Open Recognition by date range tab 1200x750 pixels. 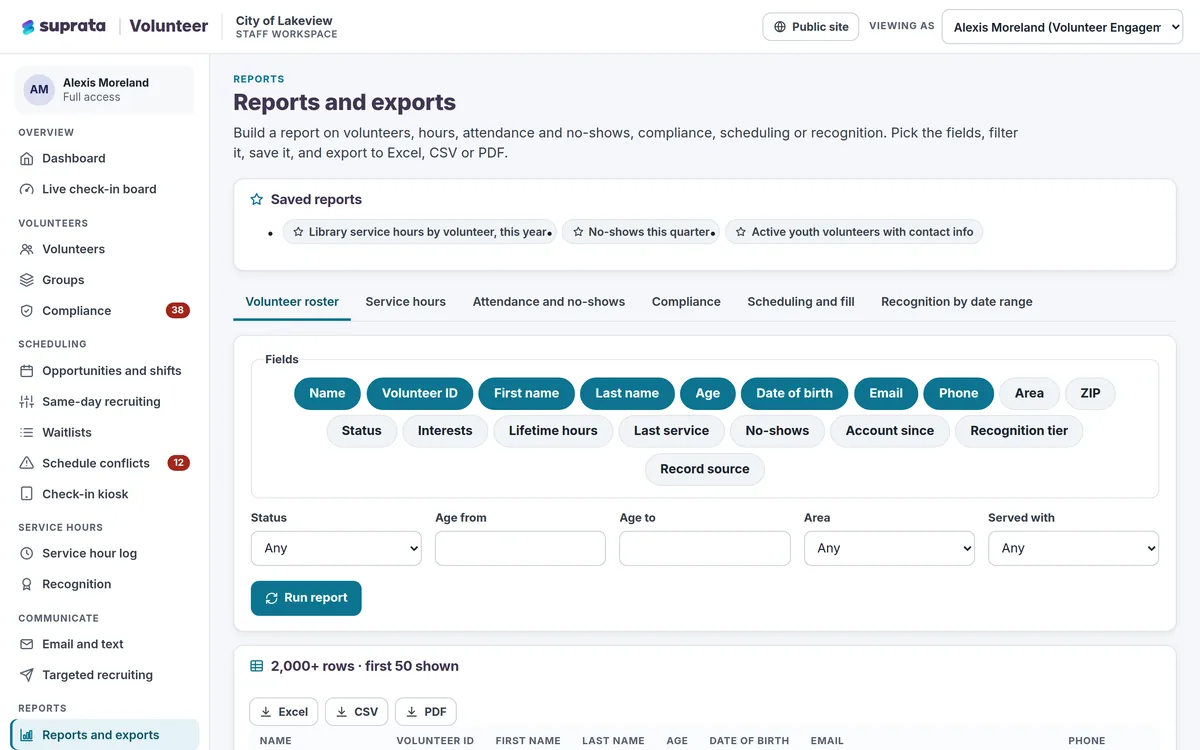tap(957, 301)
